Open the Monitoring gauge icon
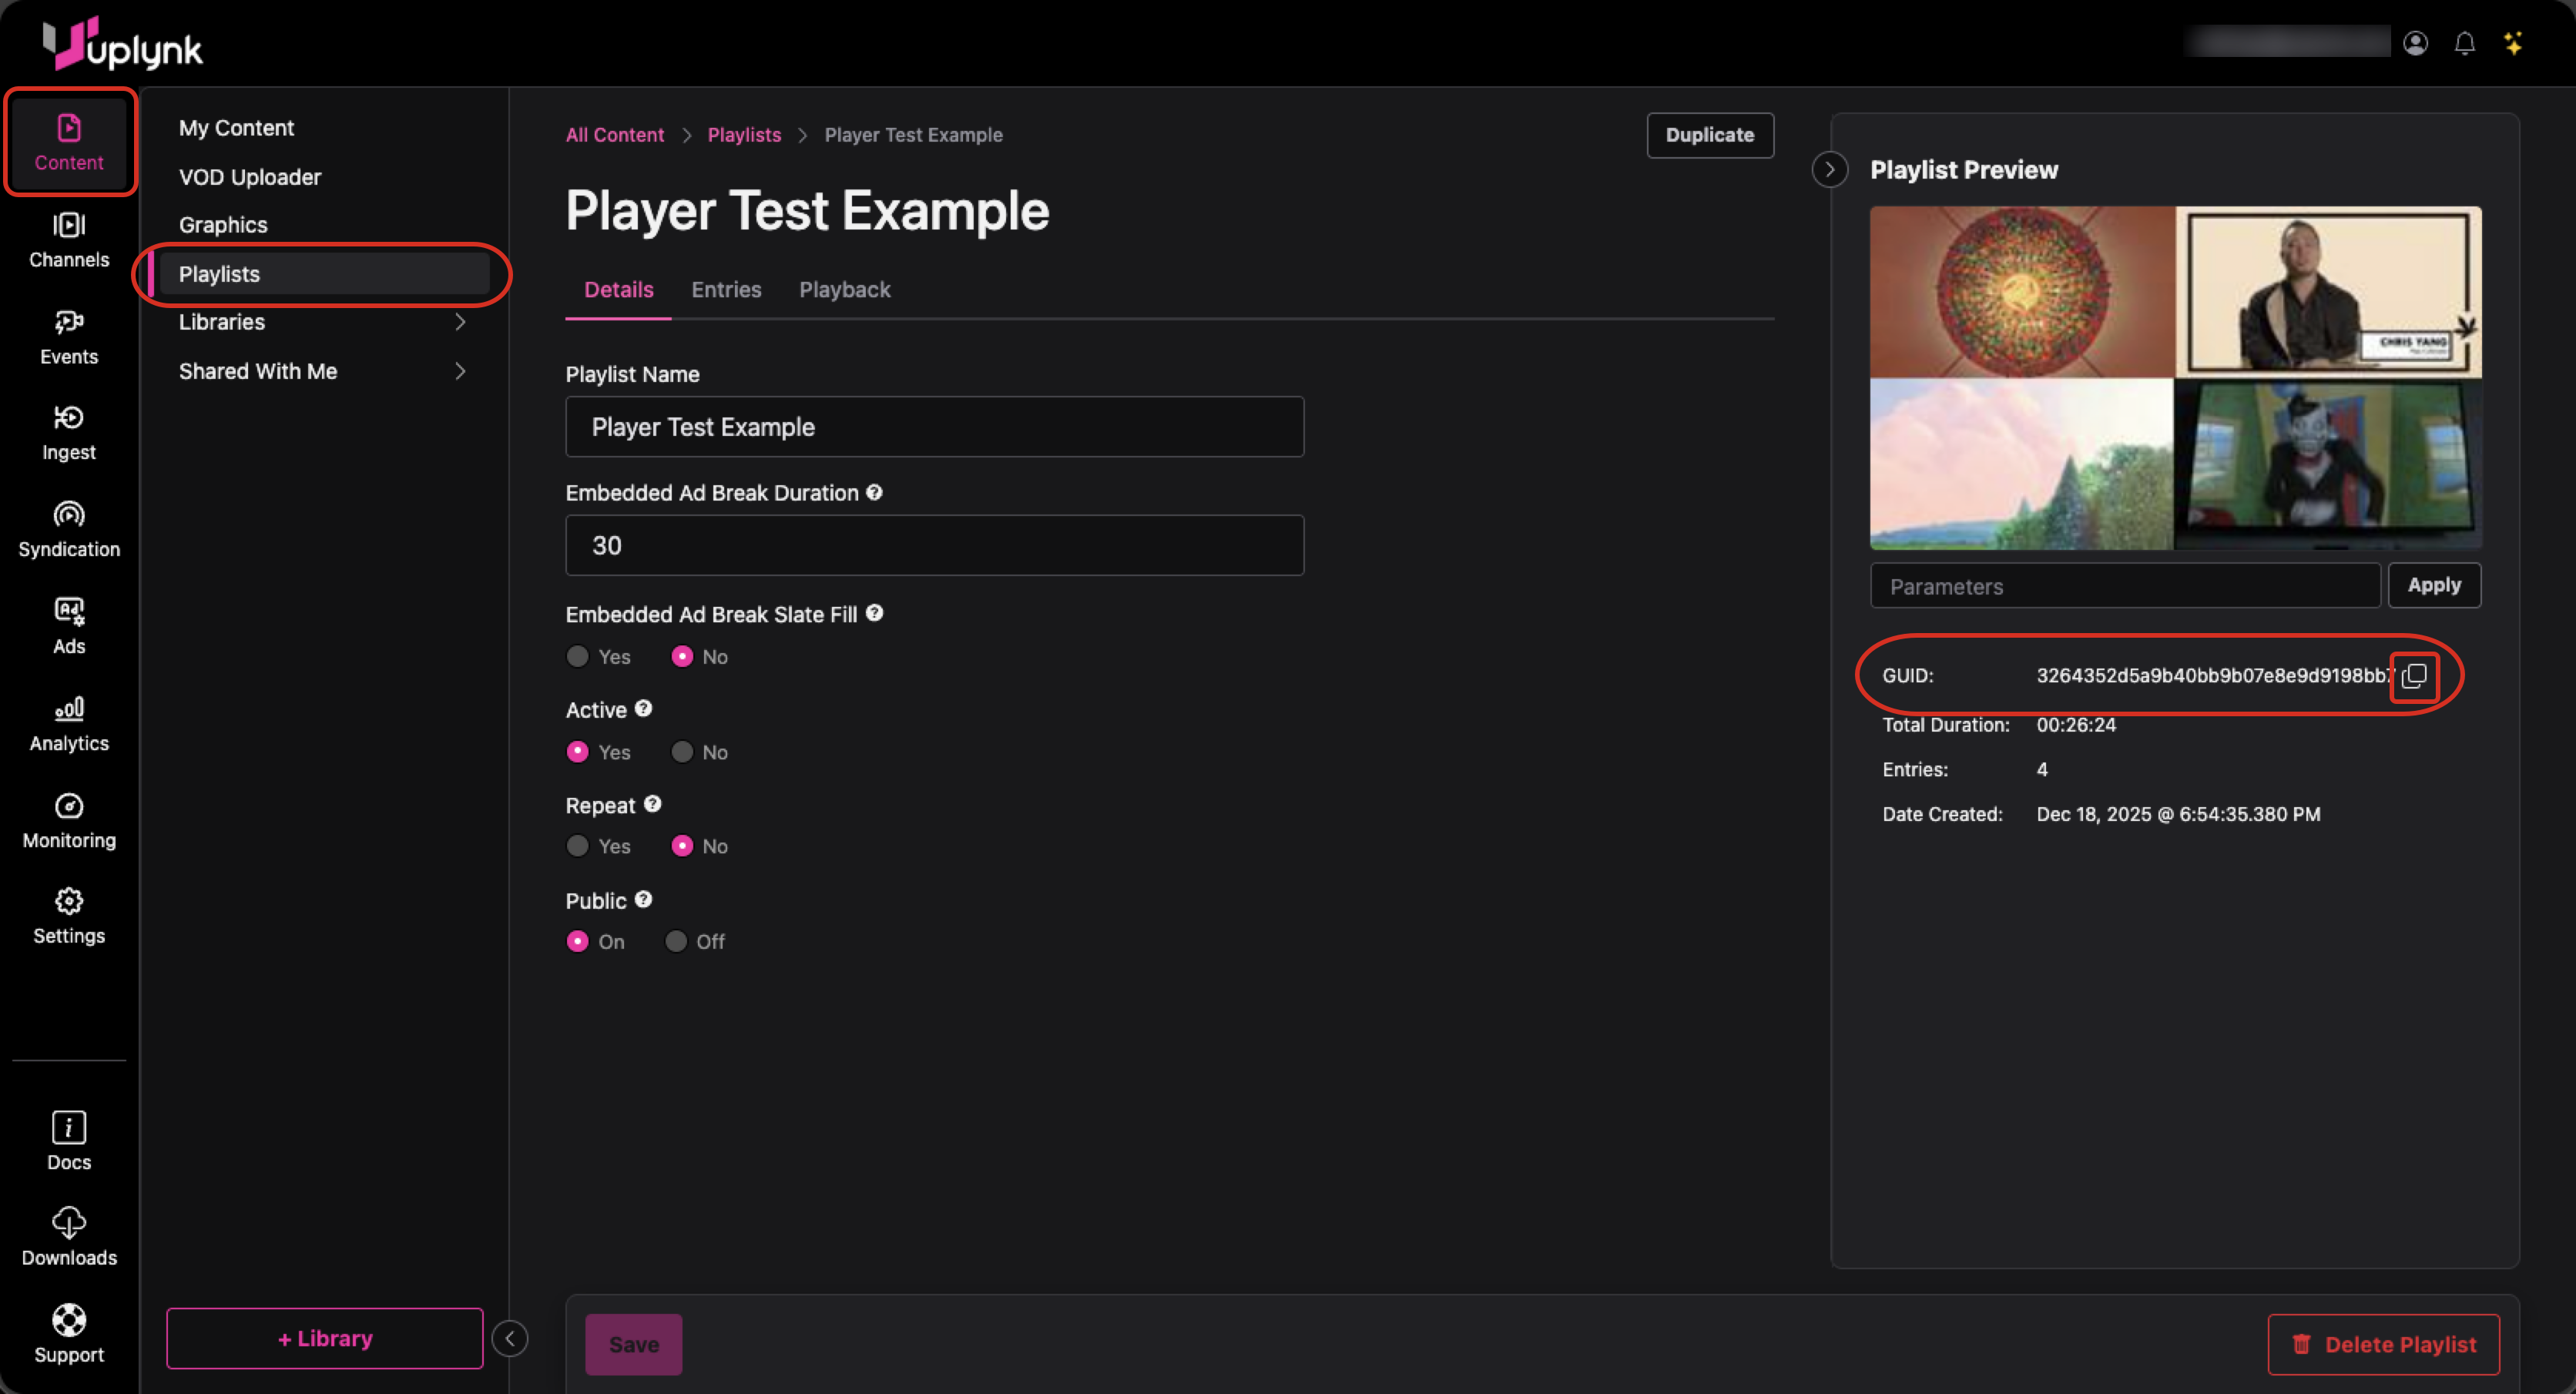 click(x=69, y=806)
